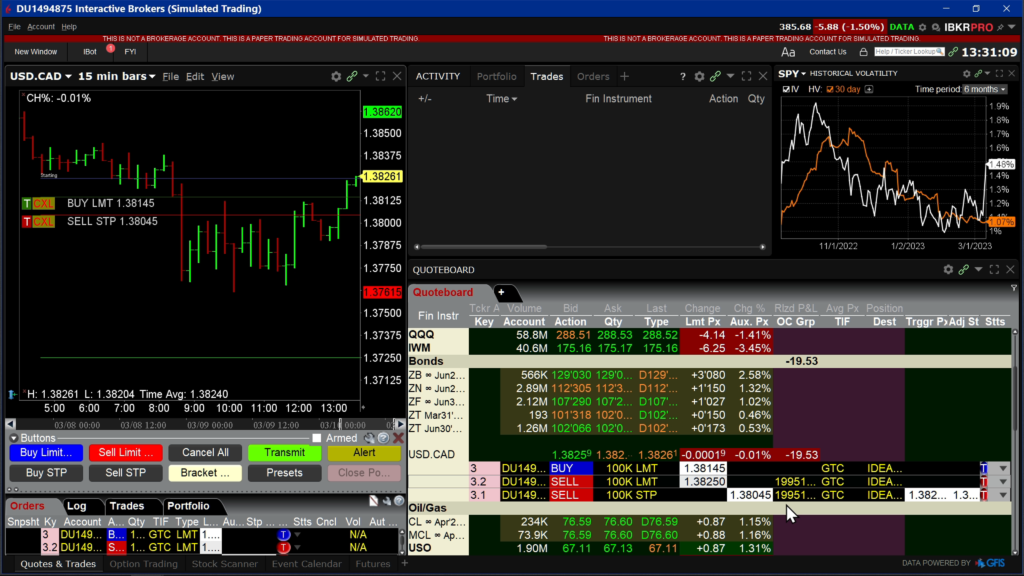Click the blue T status icon in Orders row 3
Screen dimensions: 1024x576
click(283, 535)
